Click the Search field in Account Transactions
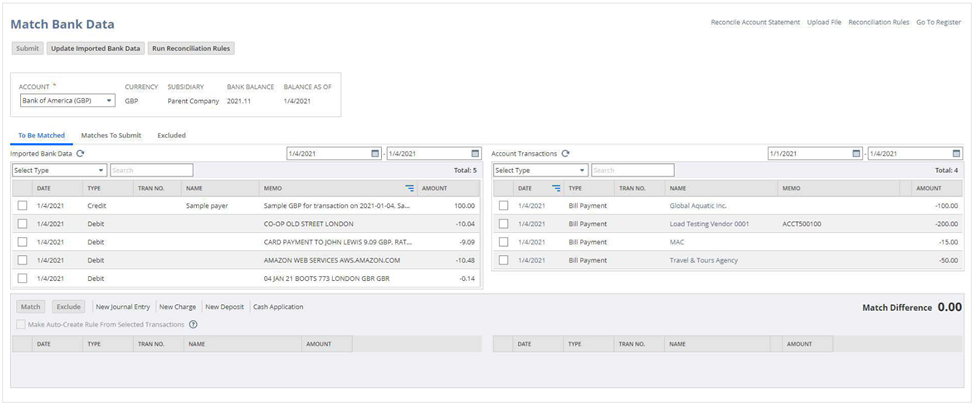Screen dimensions: 975x406 pos(632,171)
